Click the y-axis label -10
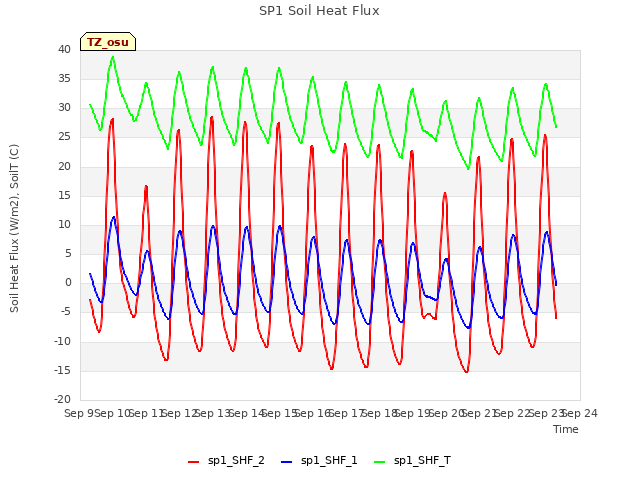Viewport: 640px width, 480px height. 62,341
